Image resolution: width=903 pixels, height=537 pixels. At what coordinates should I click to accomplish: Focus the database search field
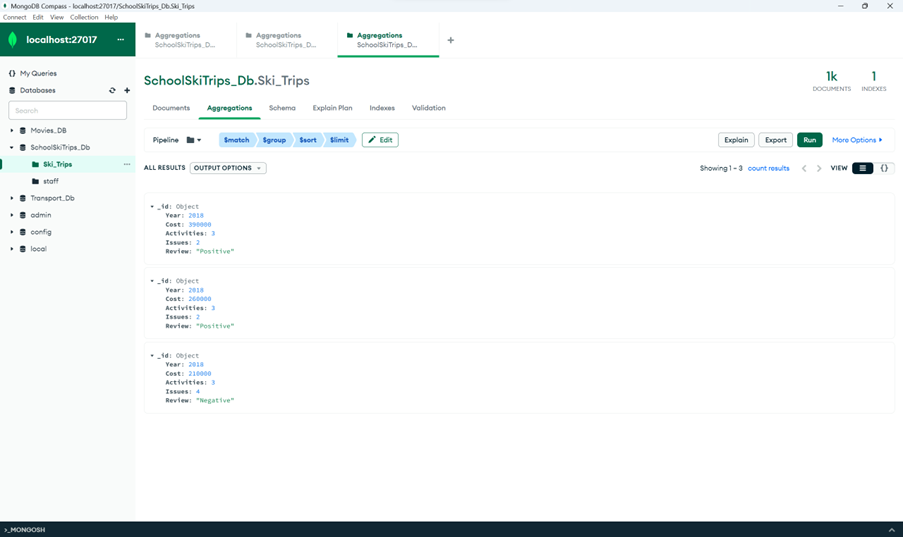click(67, 111)
